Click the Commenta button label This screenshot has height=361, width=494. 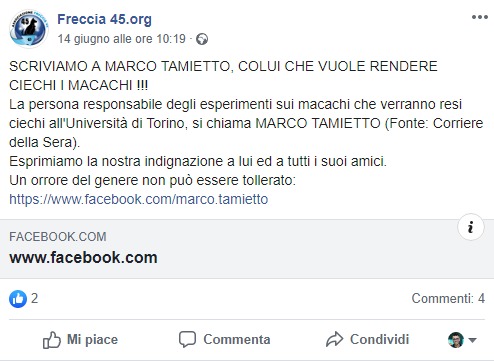(237, 340)
